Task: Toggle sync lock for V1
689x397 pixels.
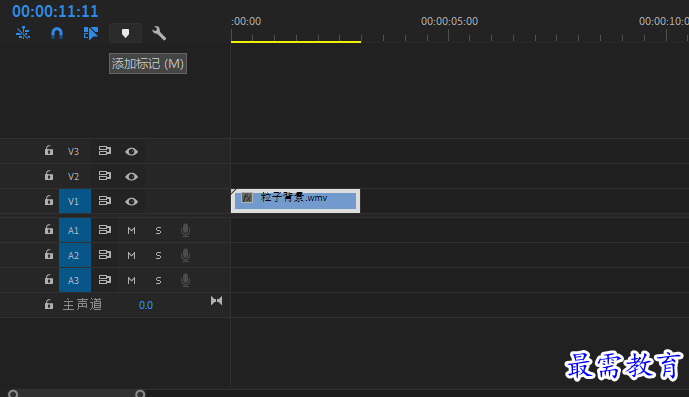Action: (x=105, y=201)
